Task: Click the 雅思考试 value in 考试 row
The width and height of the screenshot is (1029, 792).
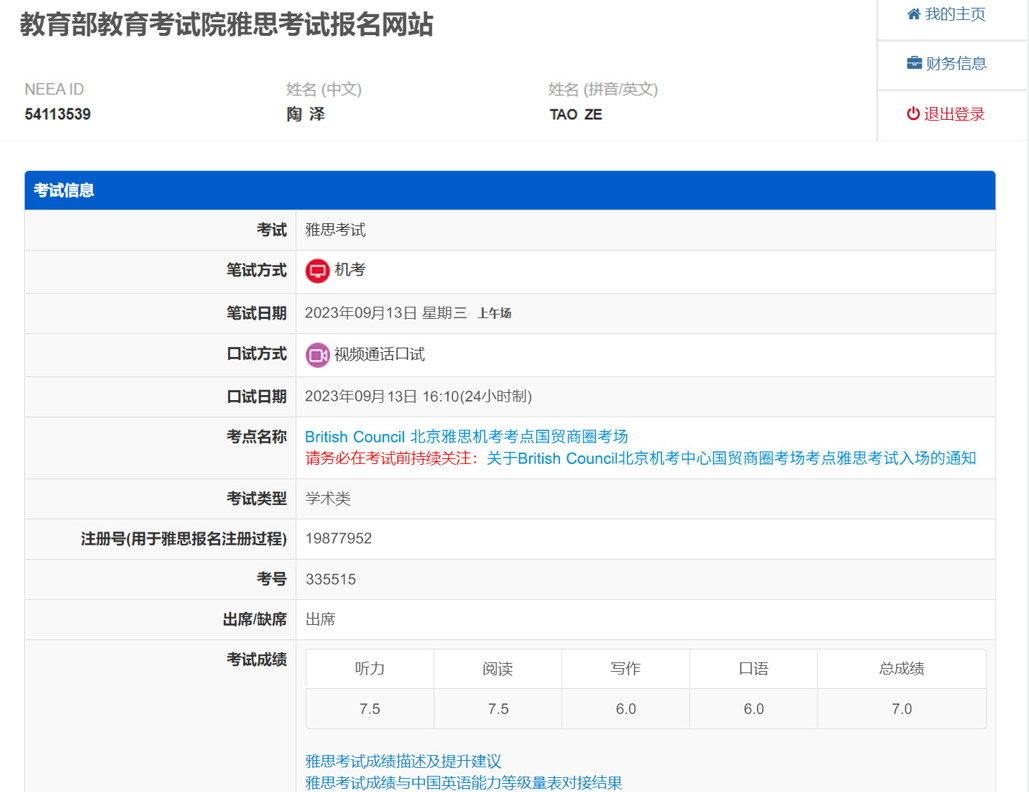Action: click(335, 230)
